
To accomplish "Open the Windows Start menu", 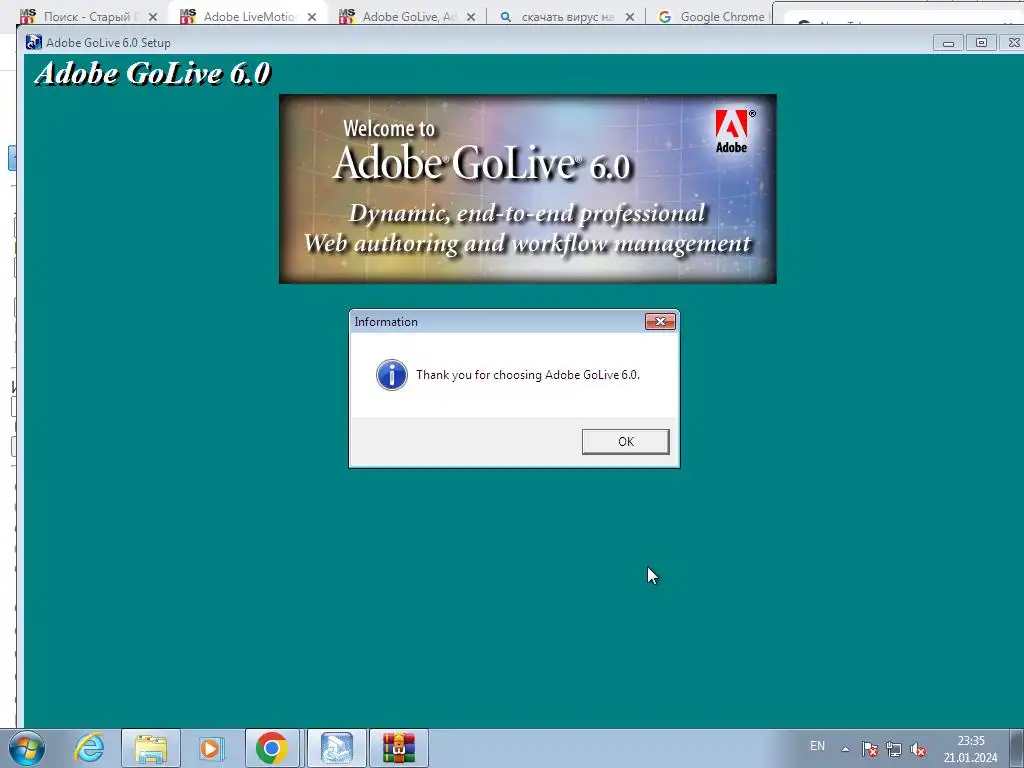I will coord(27,748).
